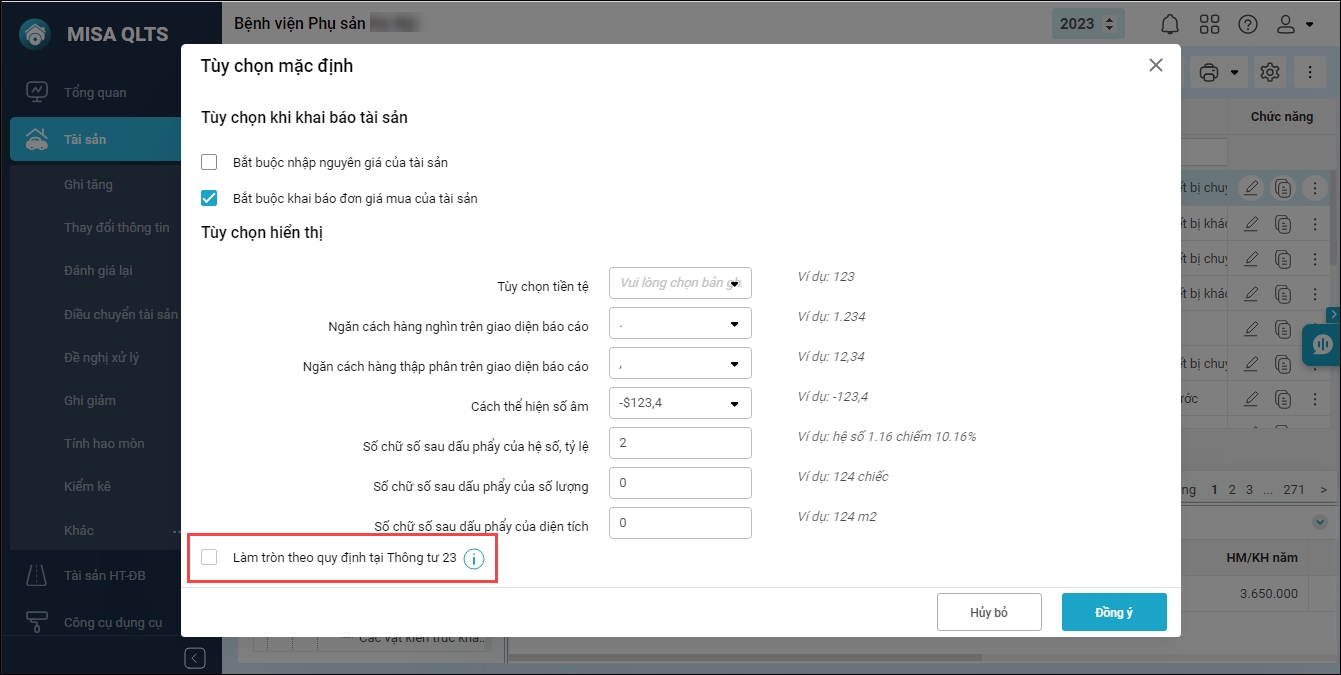Enable Làm tròn theo Thông tư 23 checkbox
The image size is (1341, 675).
[x=209, y=557]
